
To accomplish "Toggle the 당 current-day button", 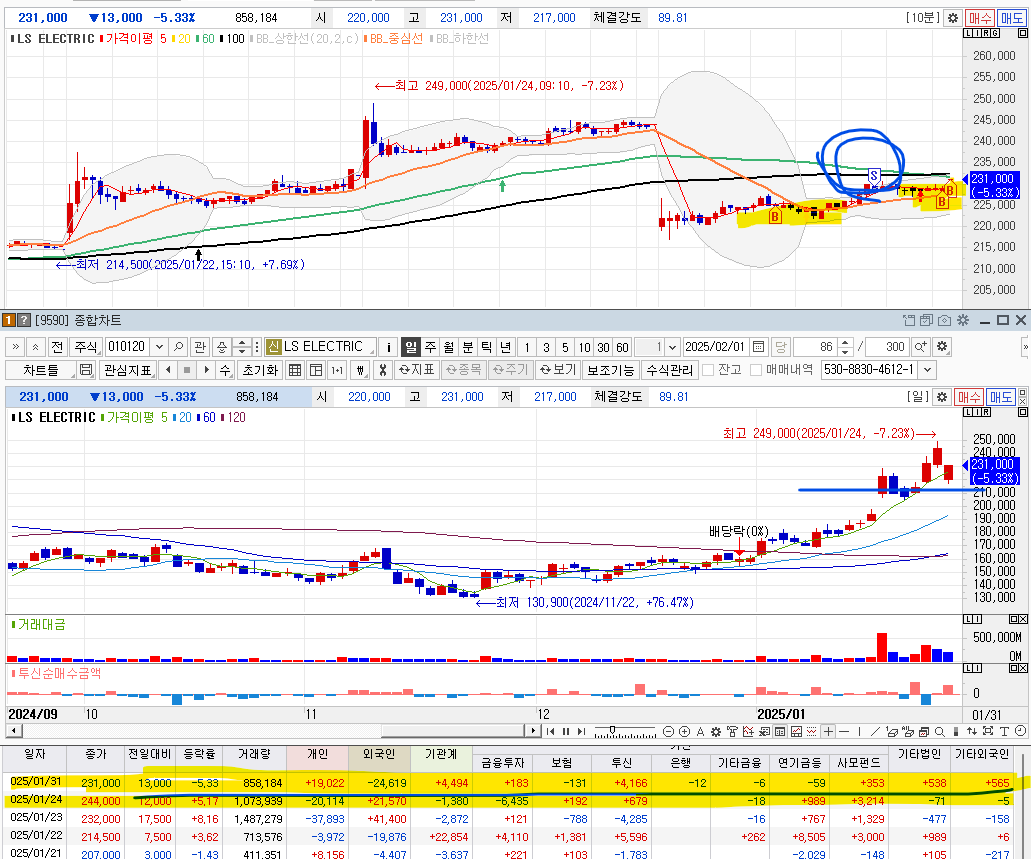I will coord(780,347).
